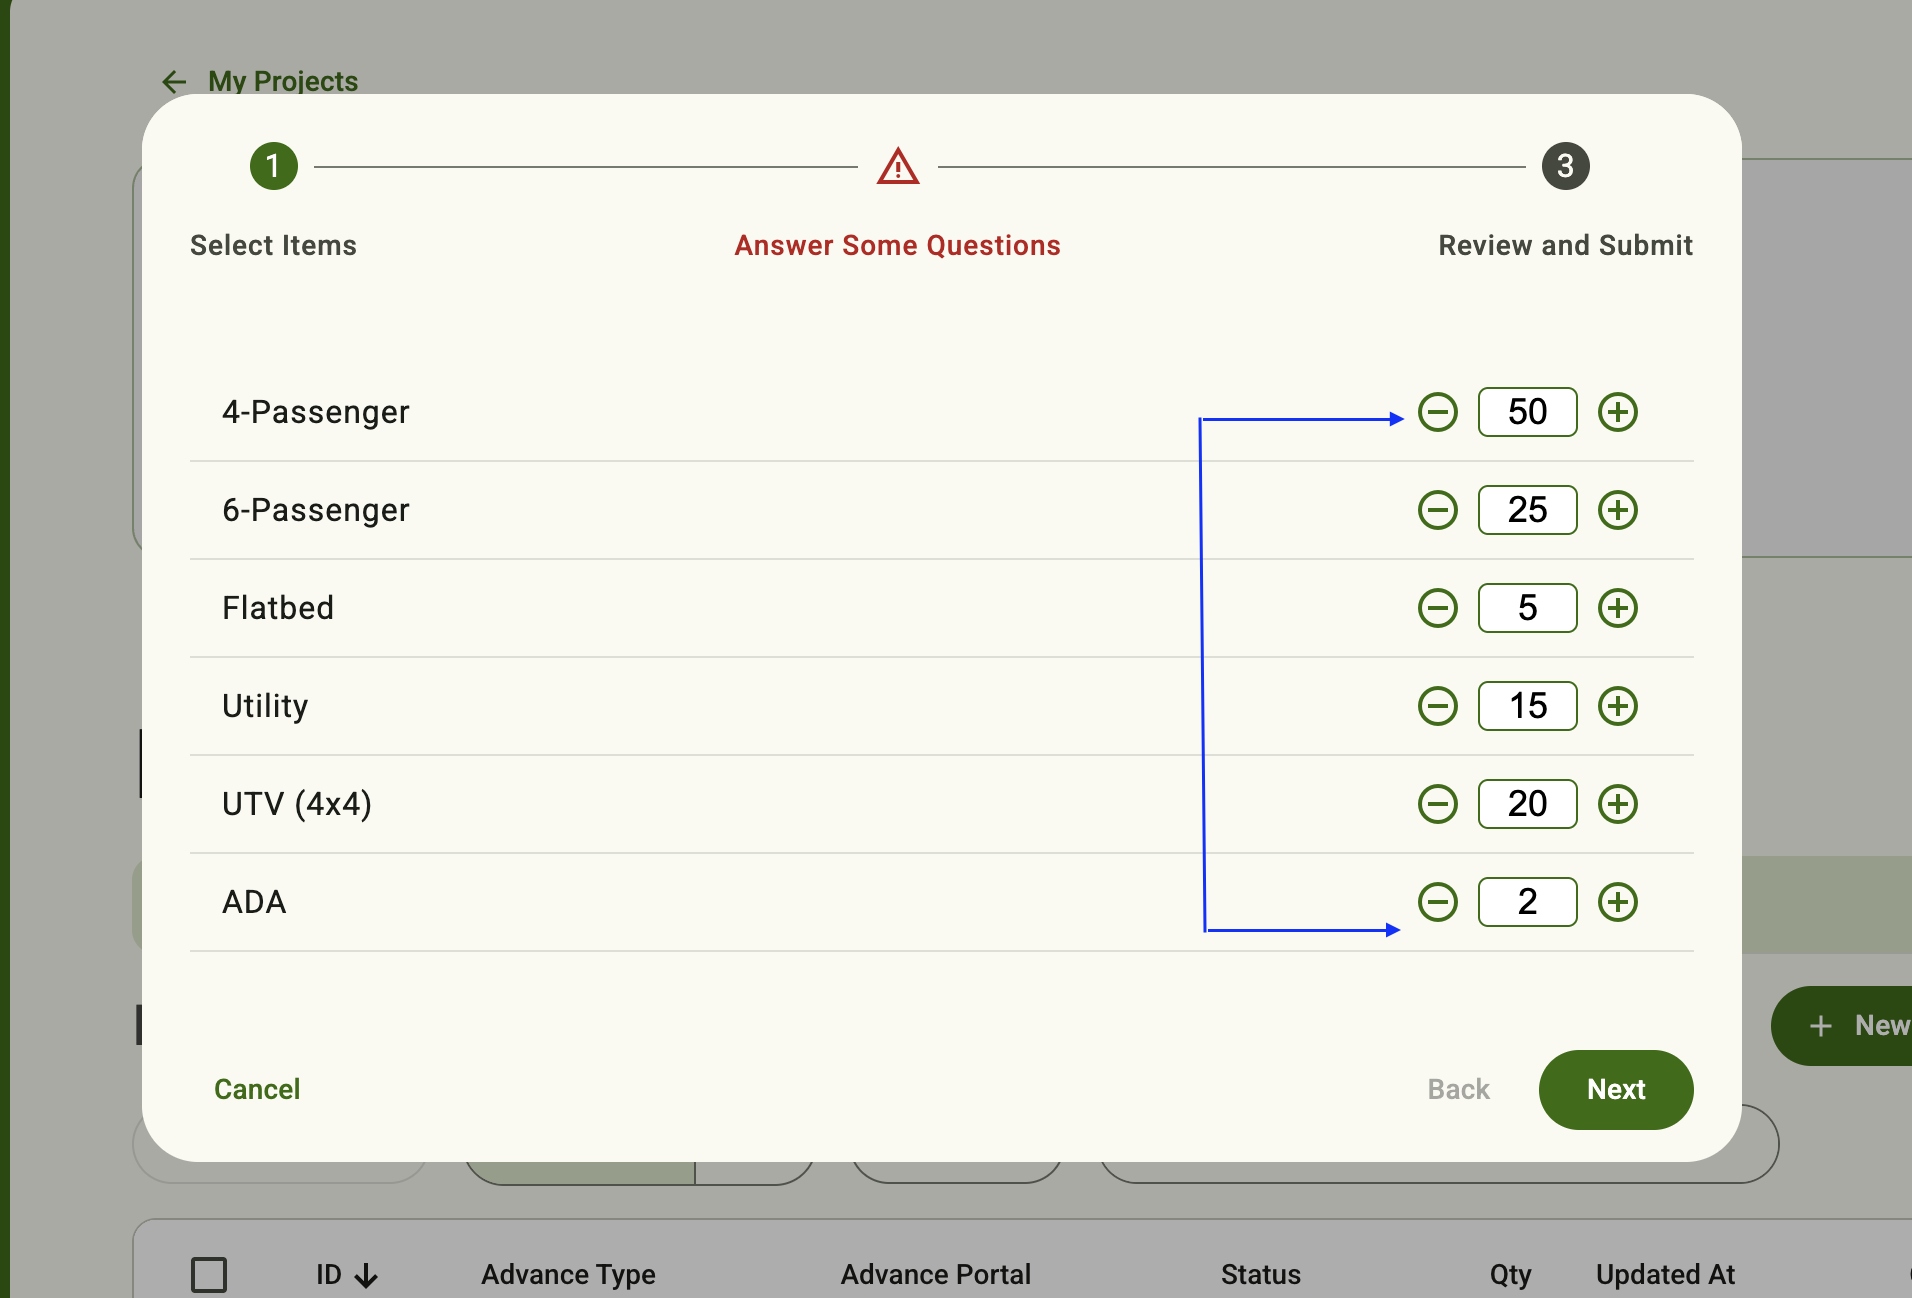Click the Advance Type column header

tap(569, 1275)
